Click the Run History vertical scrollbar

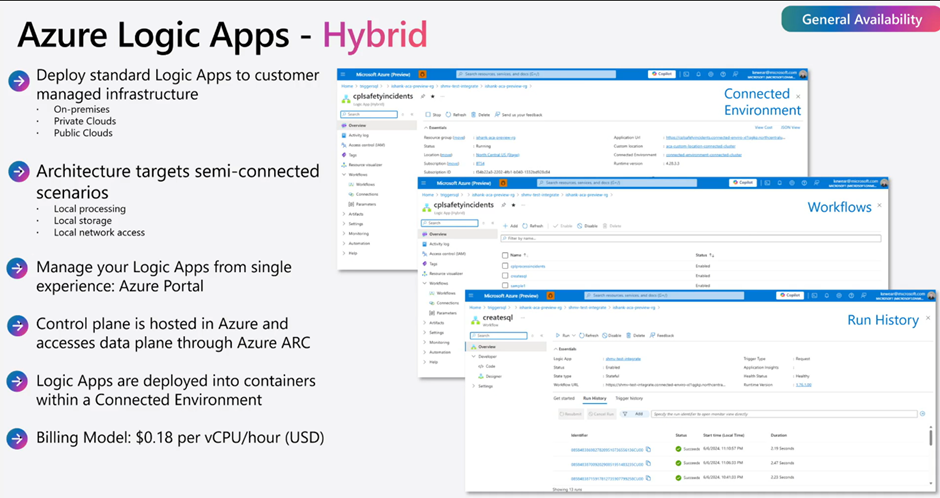(x=930, y=436)
